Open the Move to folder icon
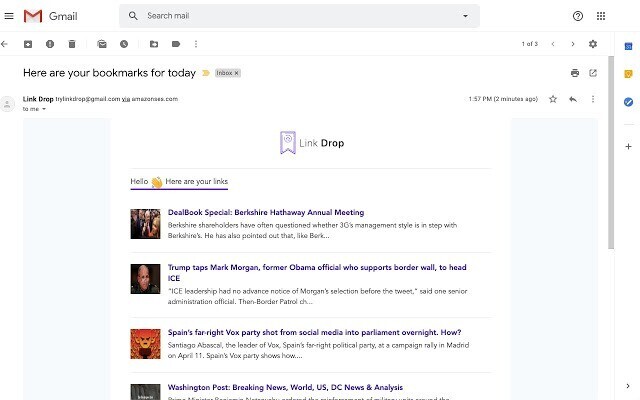 click(x=154, y=44)
